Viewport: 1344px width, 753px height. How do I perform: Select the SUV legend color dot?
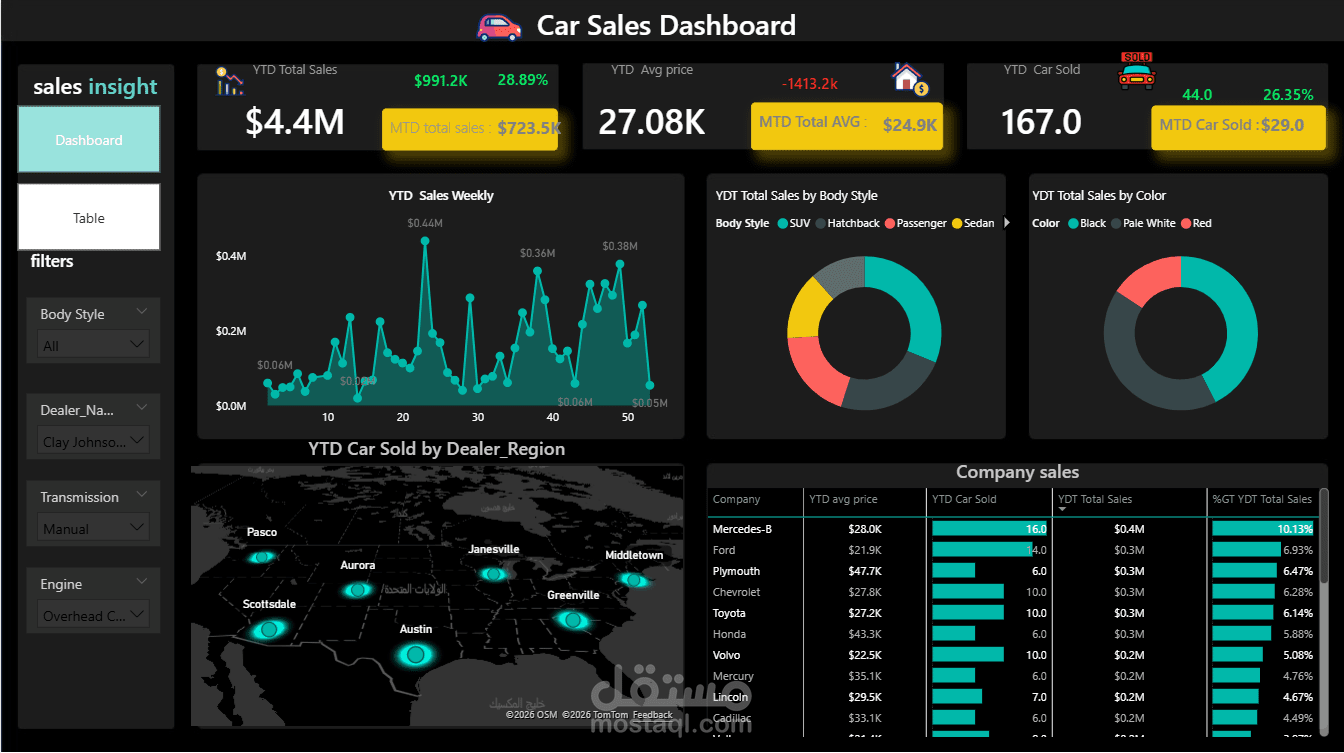coord(782,223)
